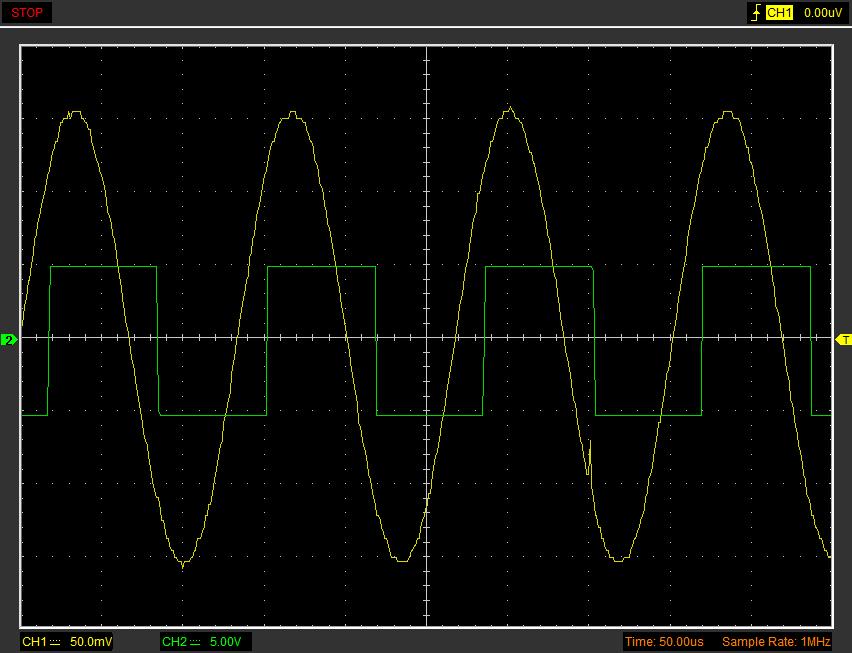Click the green channel 2 ground marker
Screen dimensions: 852x653
[9, 340]
